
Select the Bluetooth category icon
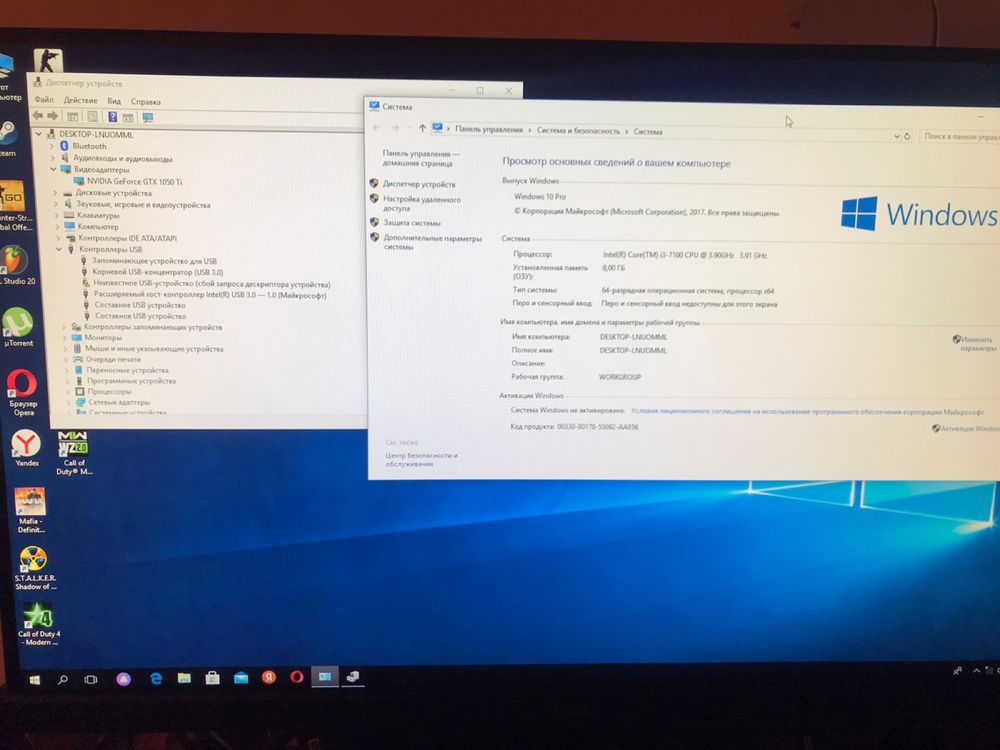pyautogui.click(x=64, y=146)
